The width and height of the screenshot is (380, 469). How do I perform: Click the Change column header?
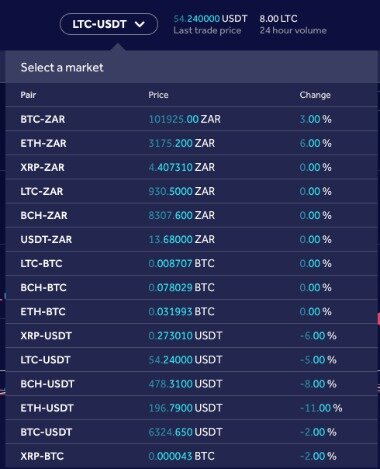[x=315, y=95]
